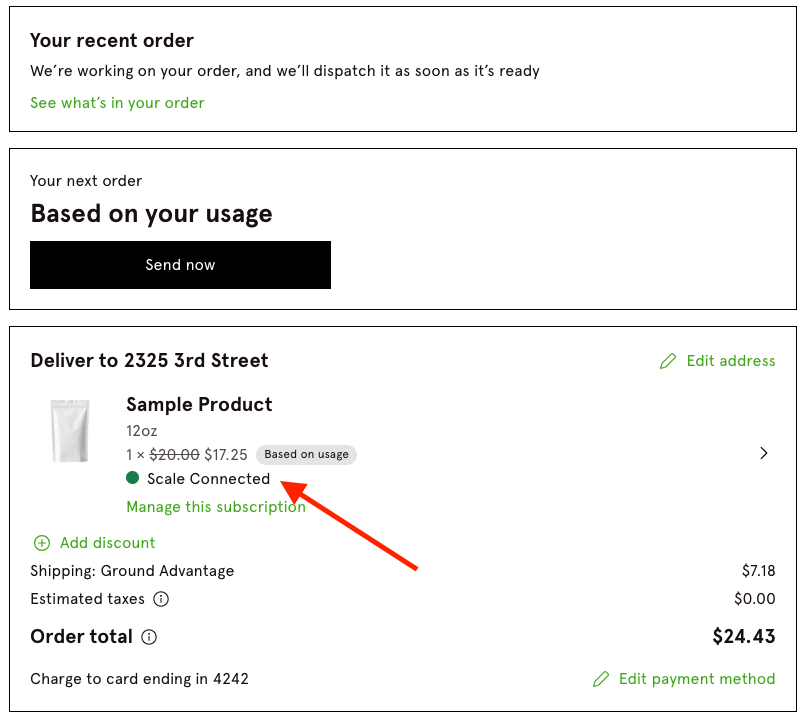The width and height of the screenshot is (806, 720).
Task: Click the info icon next to Estimated taxes
Action: pyautogui.click(x=161, y=599)
